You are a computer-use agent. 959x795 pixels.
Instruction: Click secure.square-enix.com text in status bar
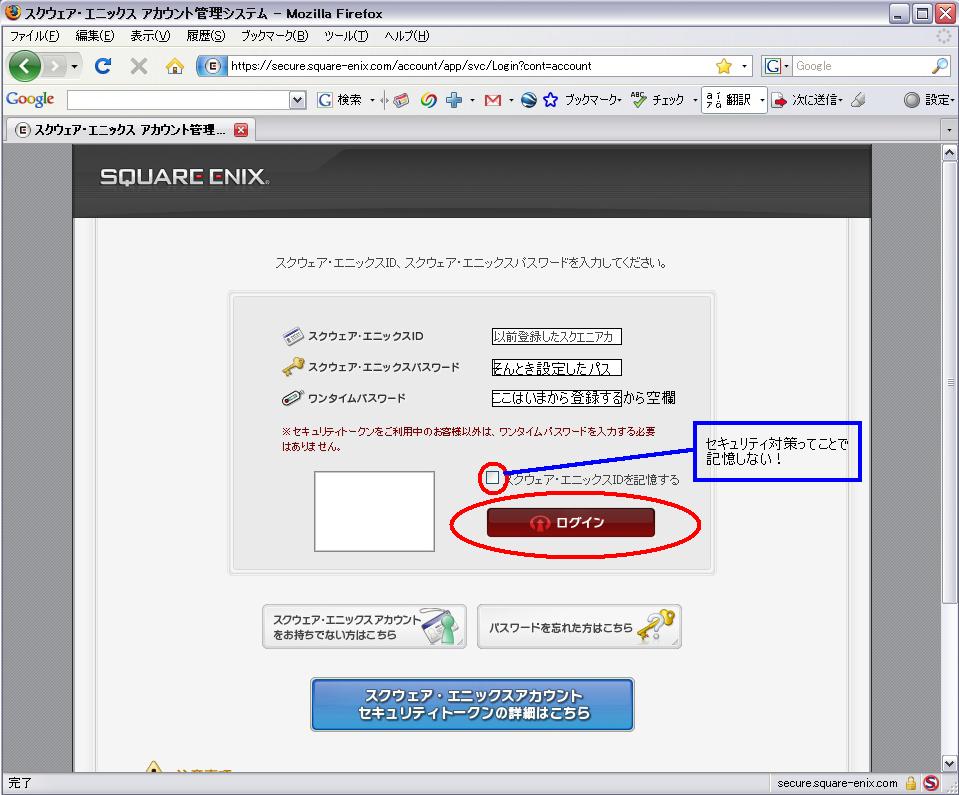837,783
